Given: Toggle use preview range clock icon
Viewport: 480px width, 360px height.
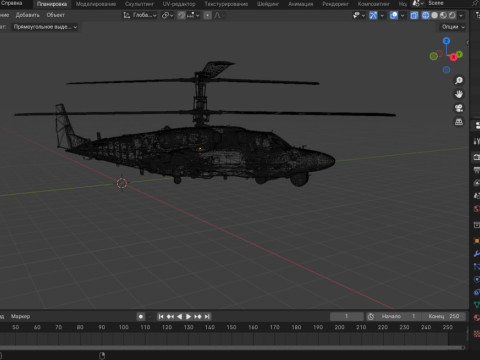Looking at the screenshot, I should click(371, 316).
